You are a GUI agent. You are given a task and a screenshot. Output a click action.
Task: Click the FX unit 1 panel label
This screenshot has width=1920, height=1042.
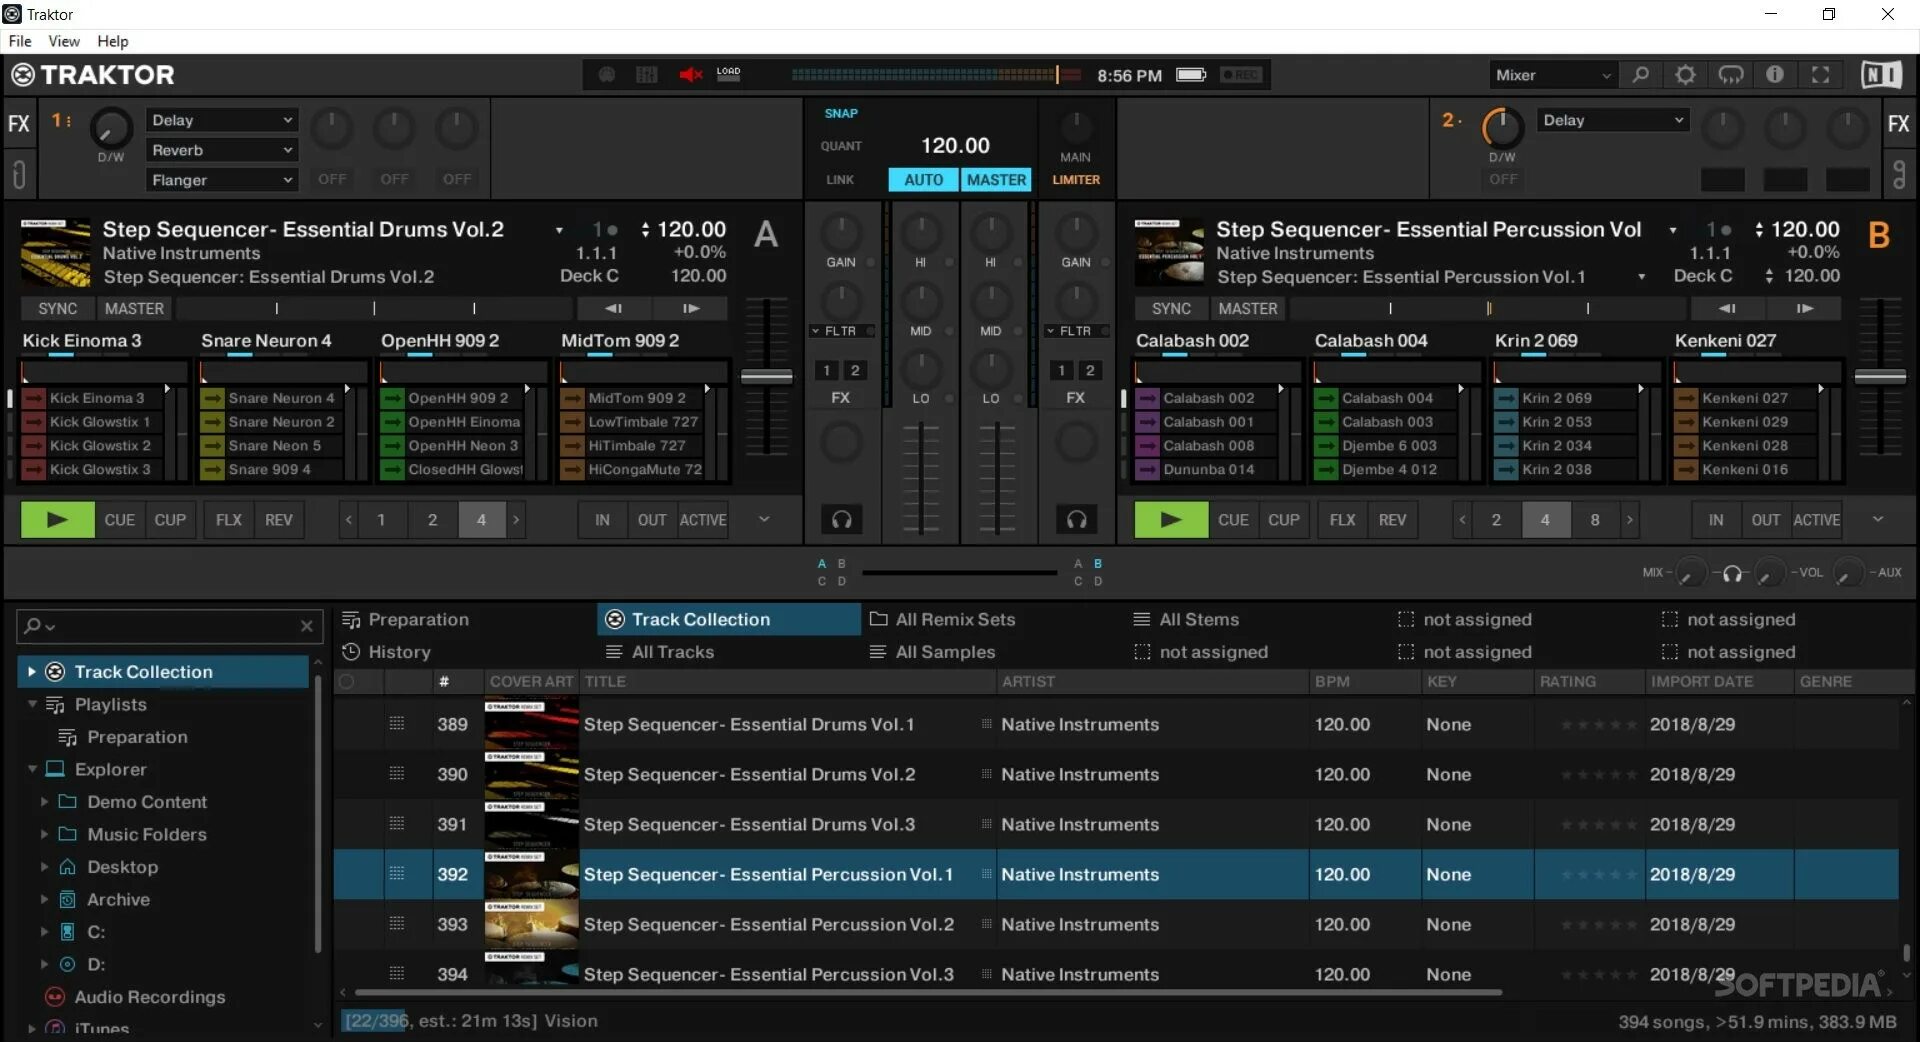click(x=19, y=124)
